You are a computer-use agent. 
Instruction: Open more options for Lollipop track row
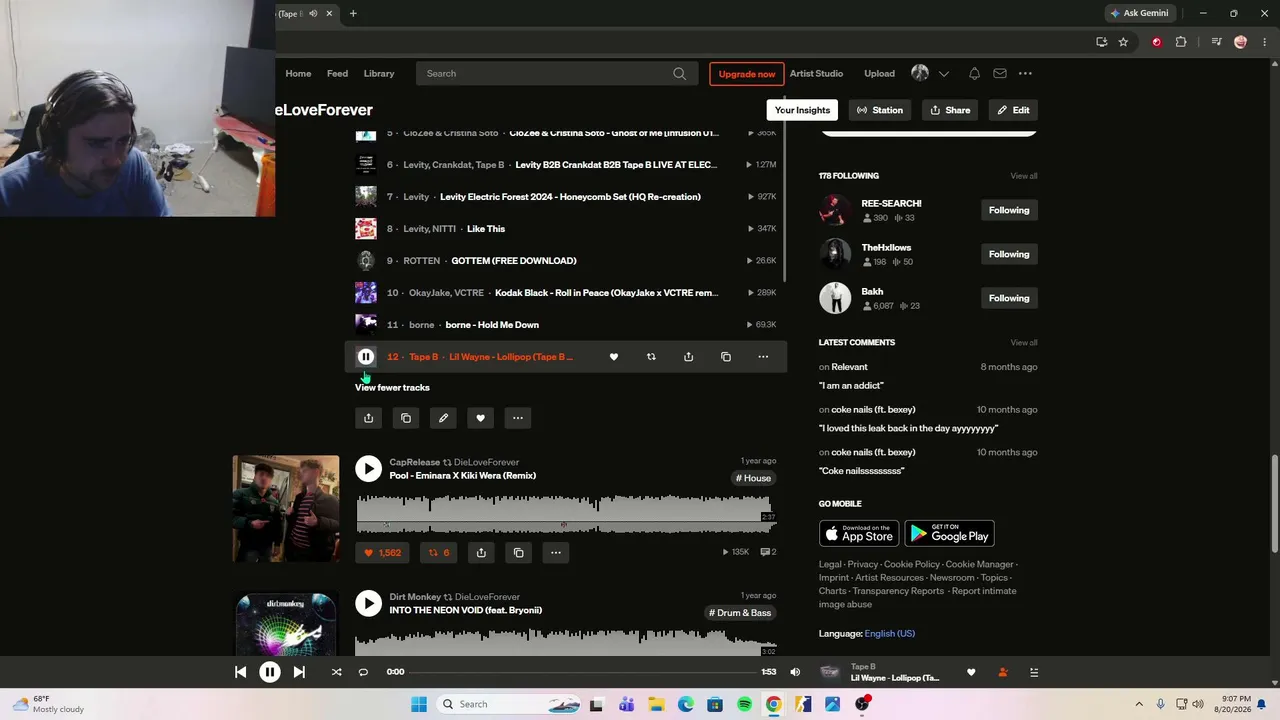coord(763,357)
